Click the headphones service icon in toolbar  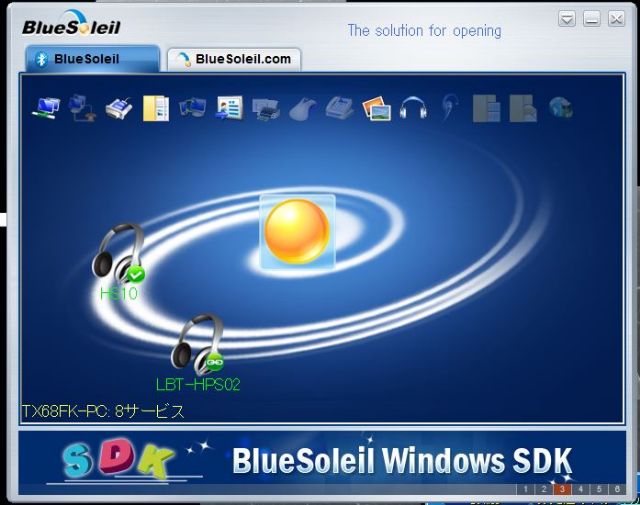coord(412,107)
